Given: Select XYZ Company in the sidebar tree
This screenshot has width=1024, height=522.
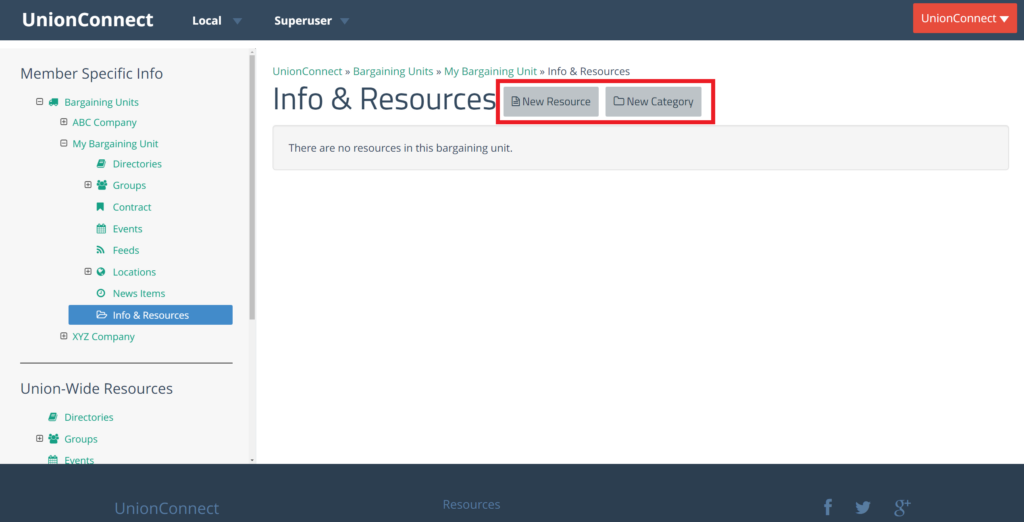Looking at the screenshot, I should [x=103, y=336].
